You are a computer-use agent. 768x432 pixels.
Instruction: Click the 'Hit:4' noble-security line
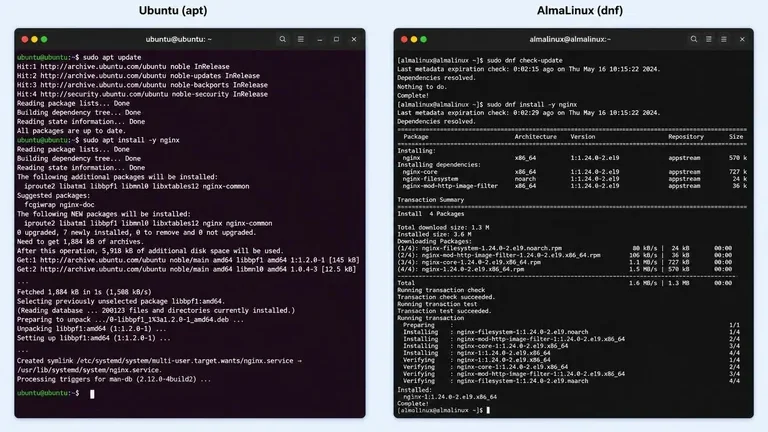point(142,94)
